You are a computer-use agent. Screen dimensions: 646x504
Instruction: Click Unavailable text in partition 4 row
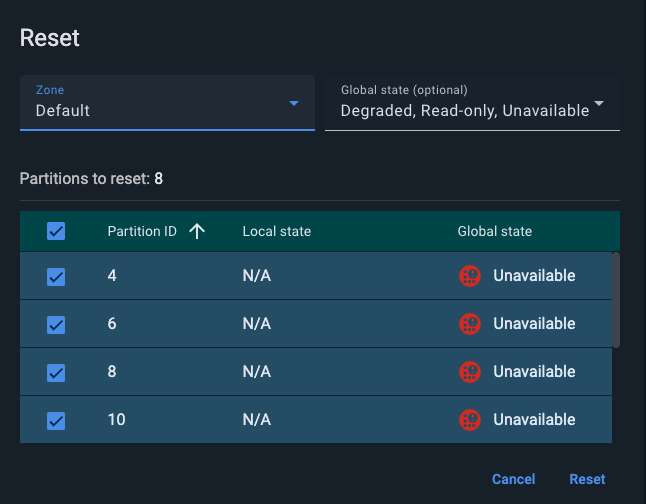click(x=534, y=276)
